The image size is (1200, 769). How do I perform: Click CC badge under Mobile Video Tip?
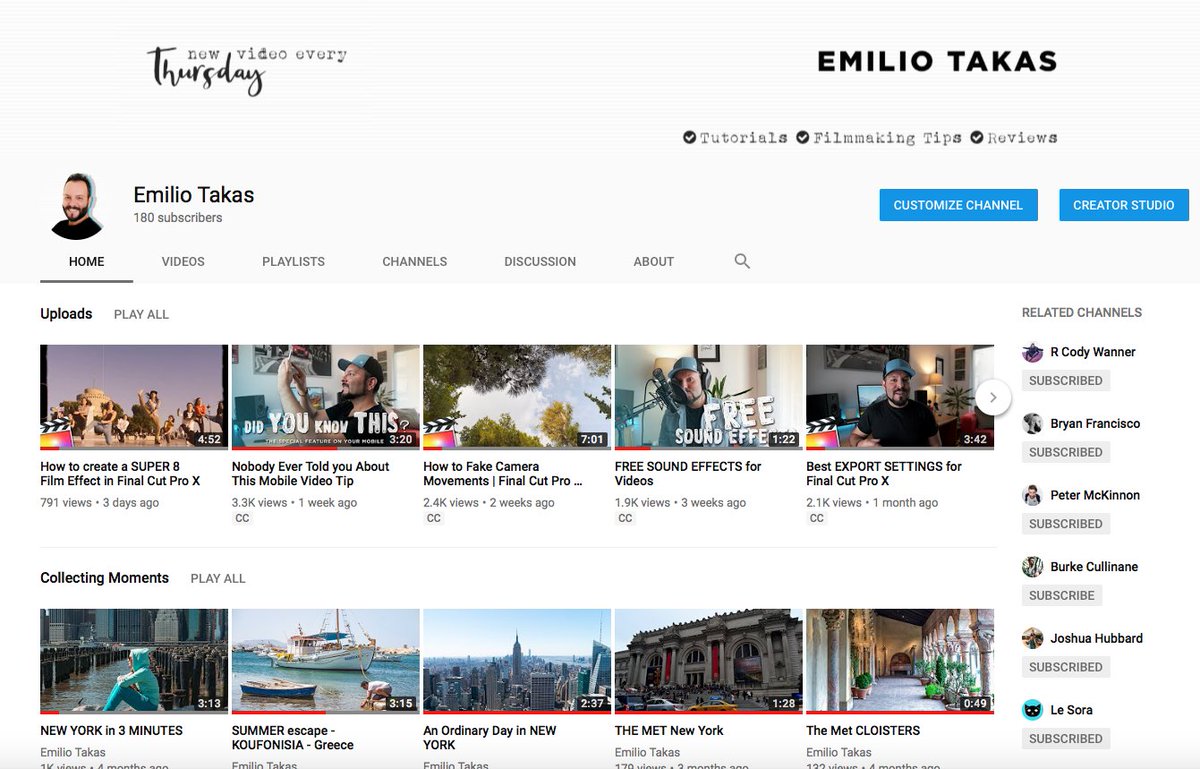point(242,519)
